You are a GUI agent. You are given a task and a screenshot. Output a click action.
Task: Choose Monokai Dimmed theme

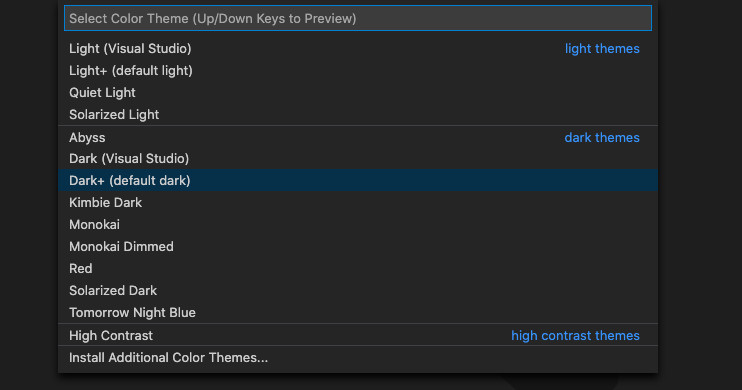358,247
